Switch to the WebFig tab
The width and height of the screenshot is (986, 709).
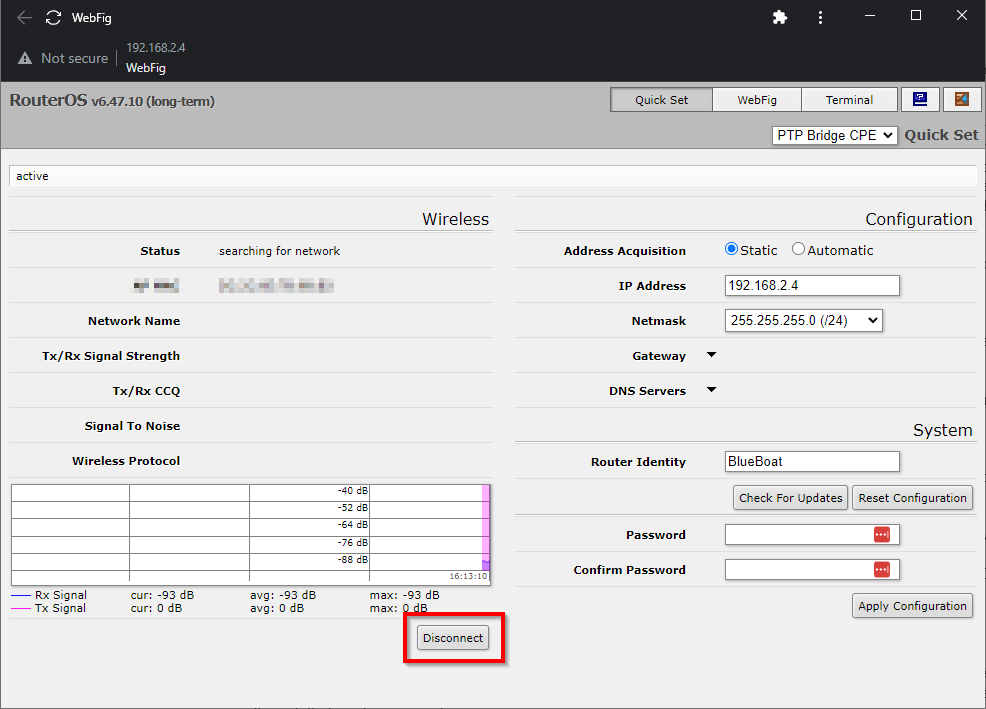[757, 100]
